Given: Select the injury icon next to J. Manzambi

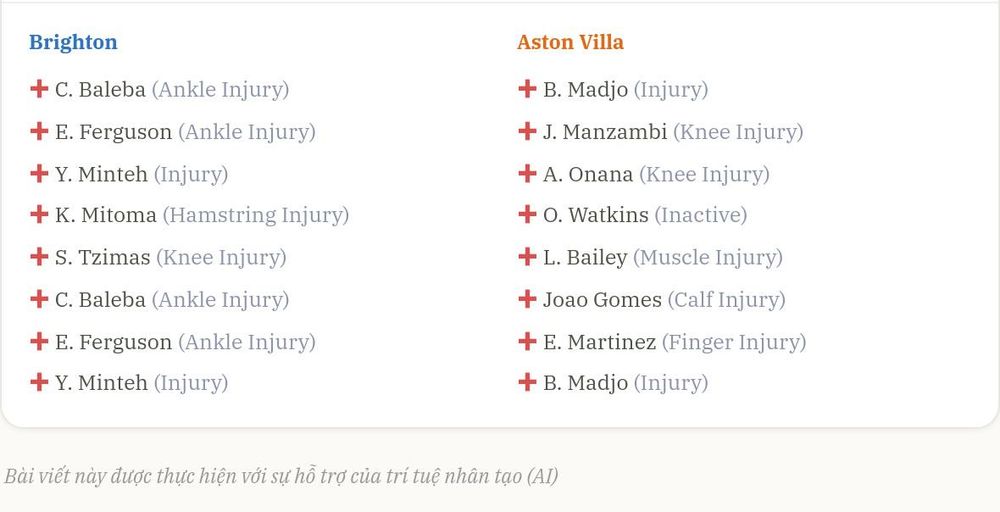Looking at the screenshot, I should 527,131.
